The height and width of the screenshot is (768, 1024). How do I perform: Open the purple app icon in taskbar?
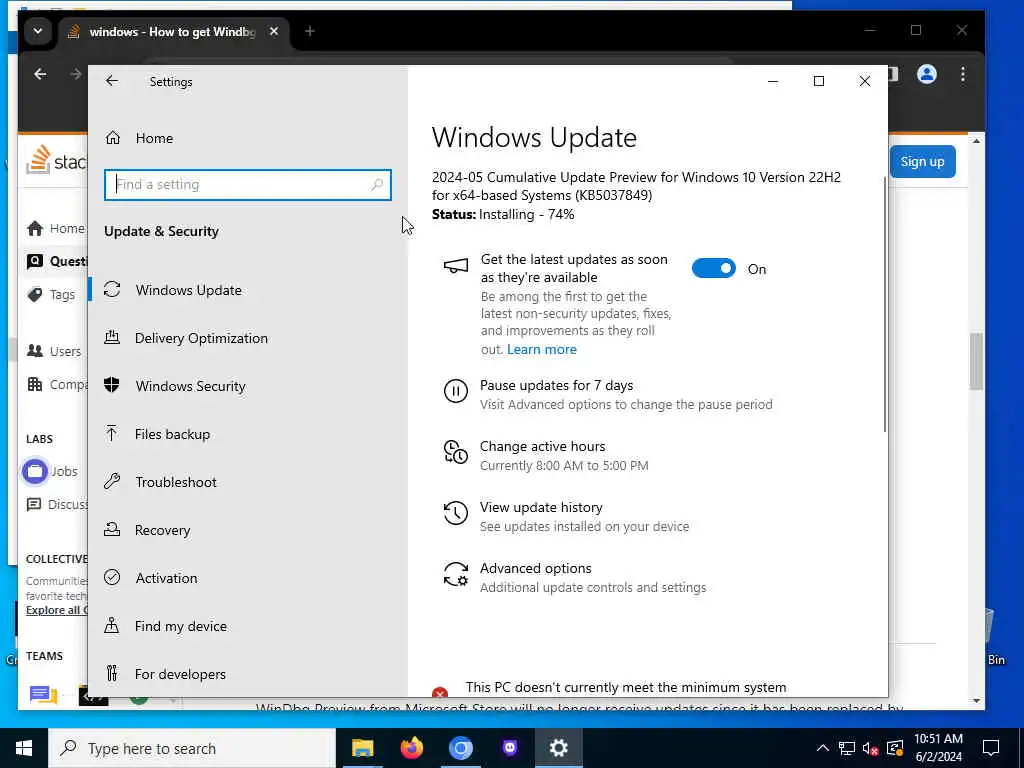click(510, 748)
